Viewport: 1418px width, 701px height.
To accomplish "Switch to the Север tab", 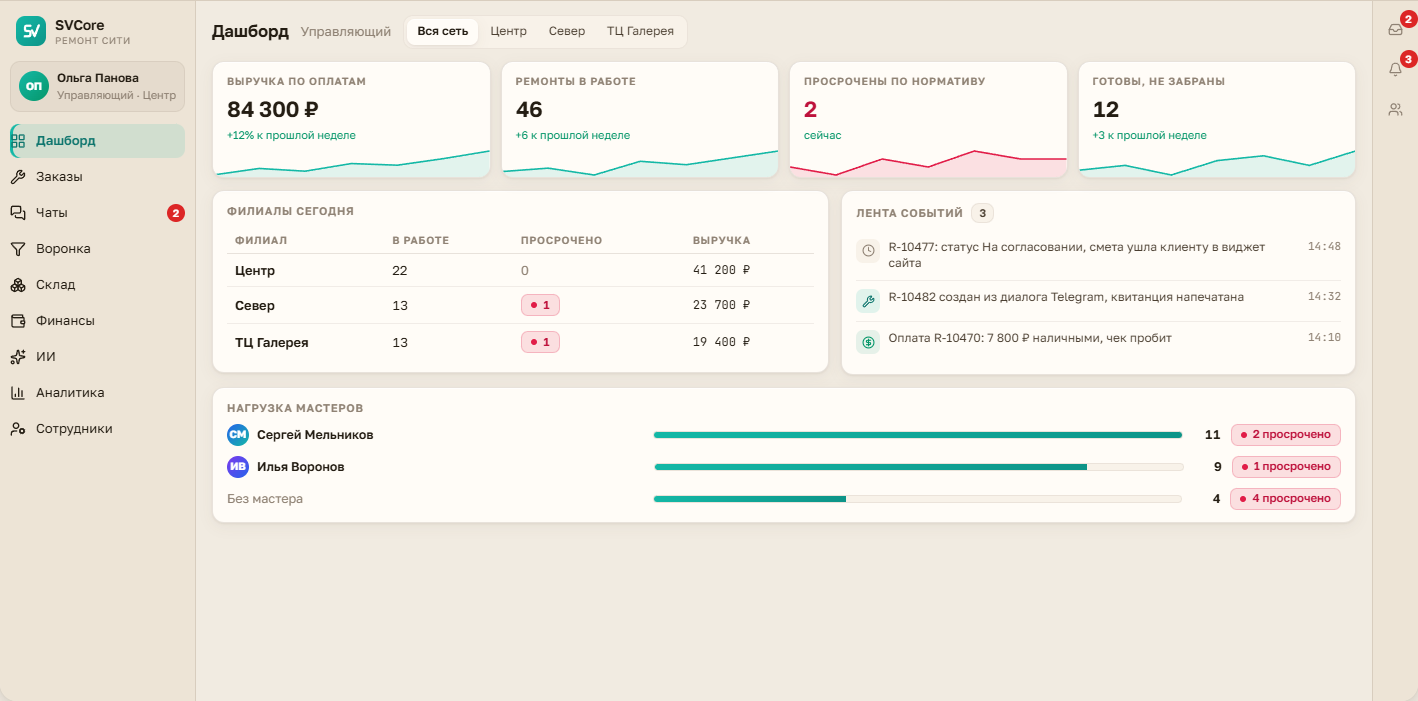I will [x=567, y=31].
